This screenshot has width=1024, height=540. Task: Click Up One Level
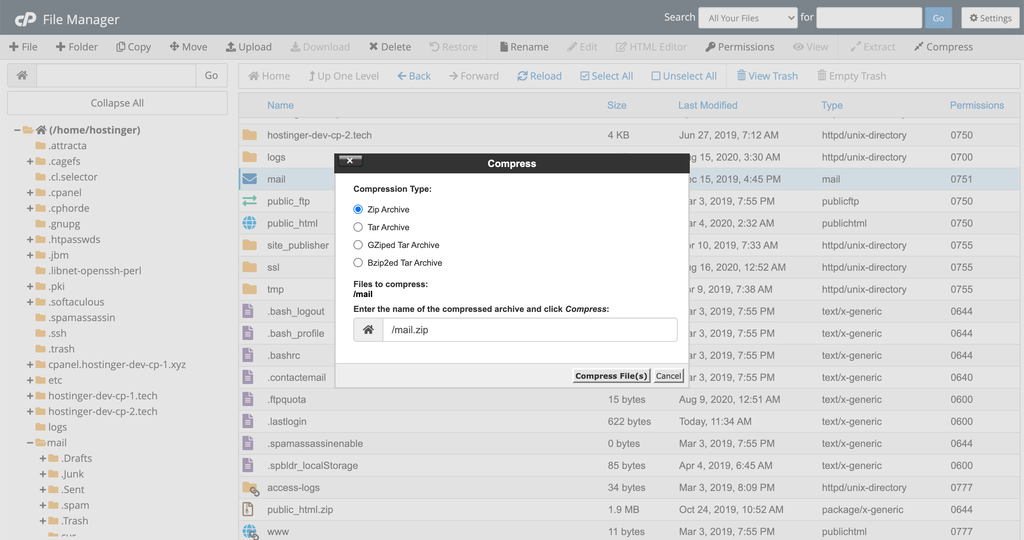pos(344,76)
